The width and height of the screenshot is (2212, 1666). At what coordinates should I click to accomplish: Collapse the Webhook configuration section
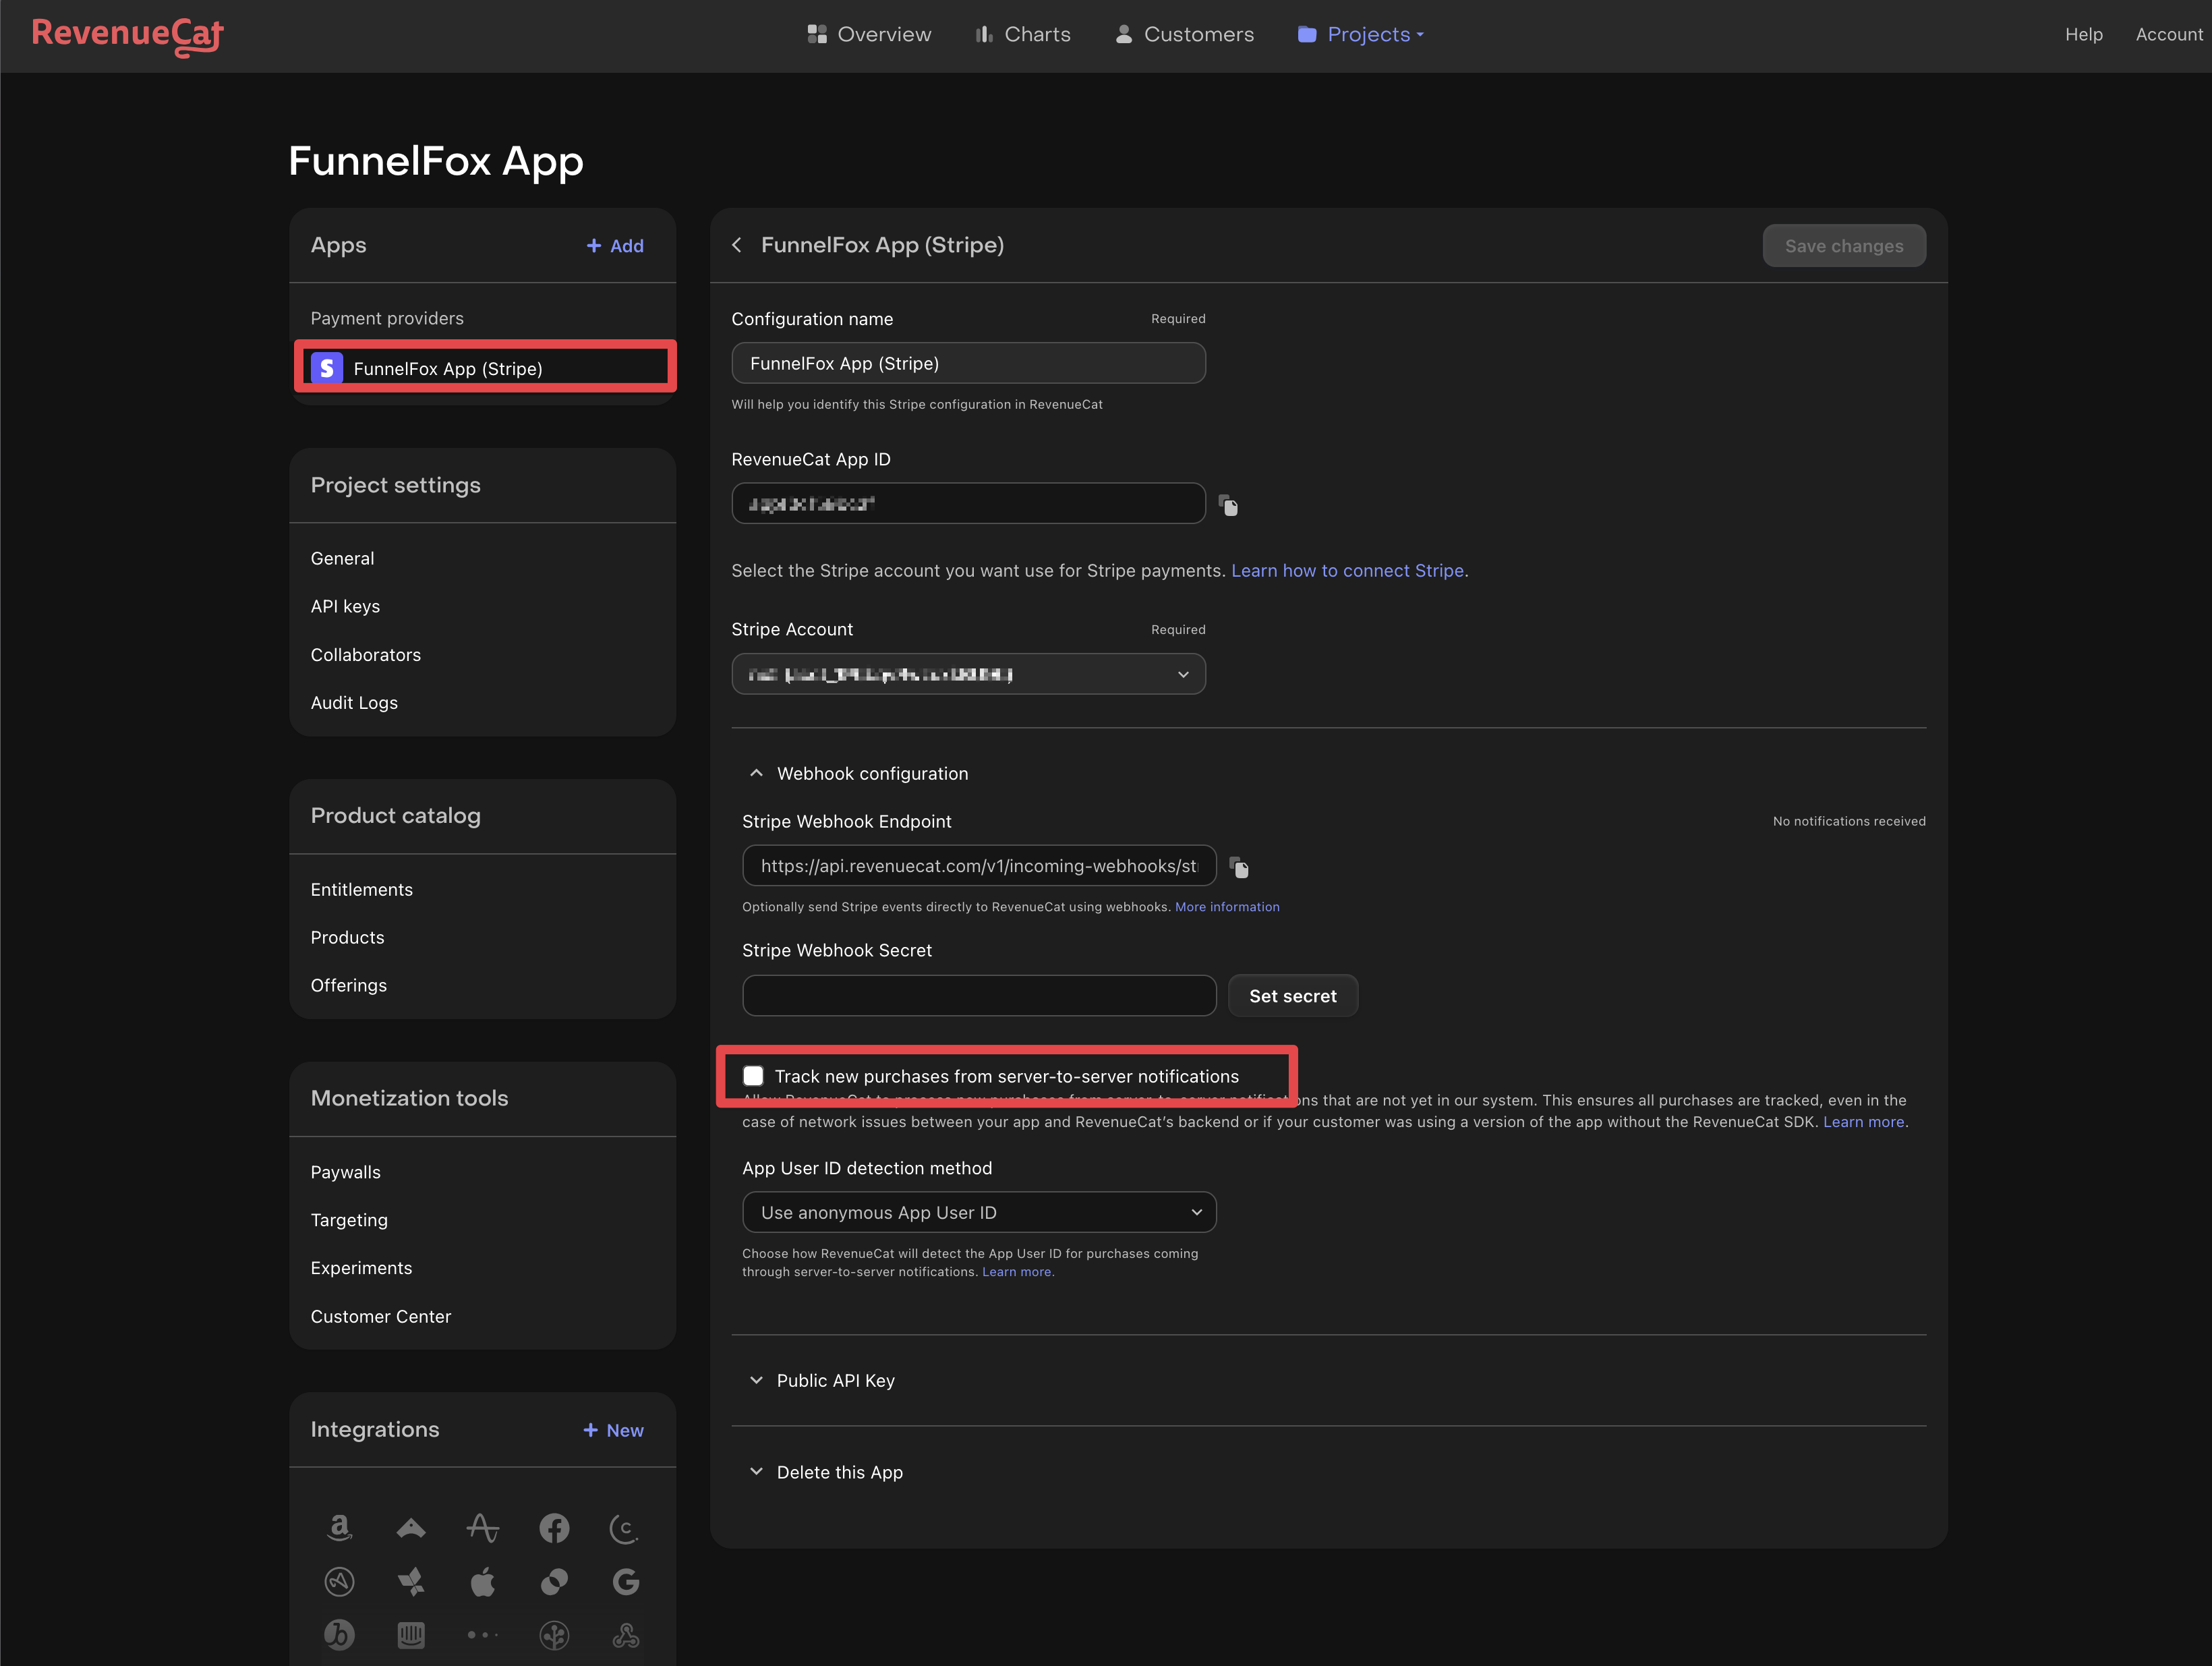click(x=871, y=773)
